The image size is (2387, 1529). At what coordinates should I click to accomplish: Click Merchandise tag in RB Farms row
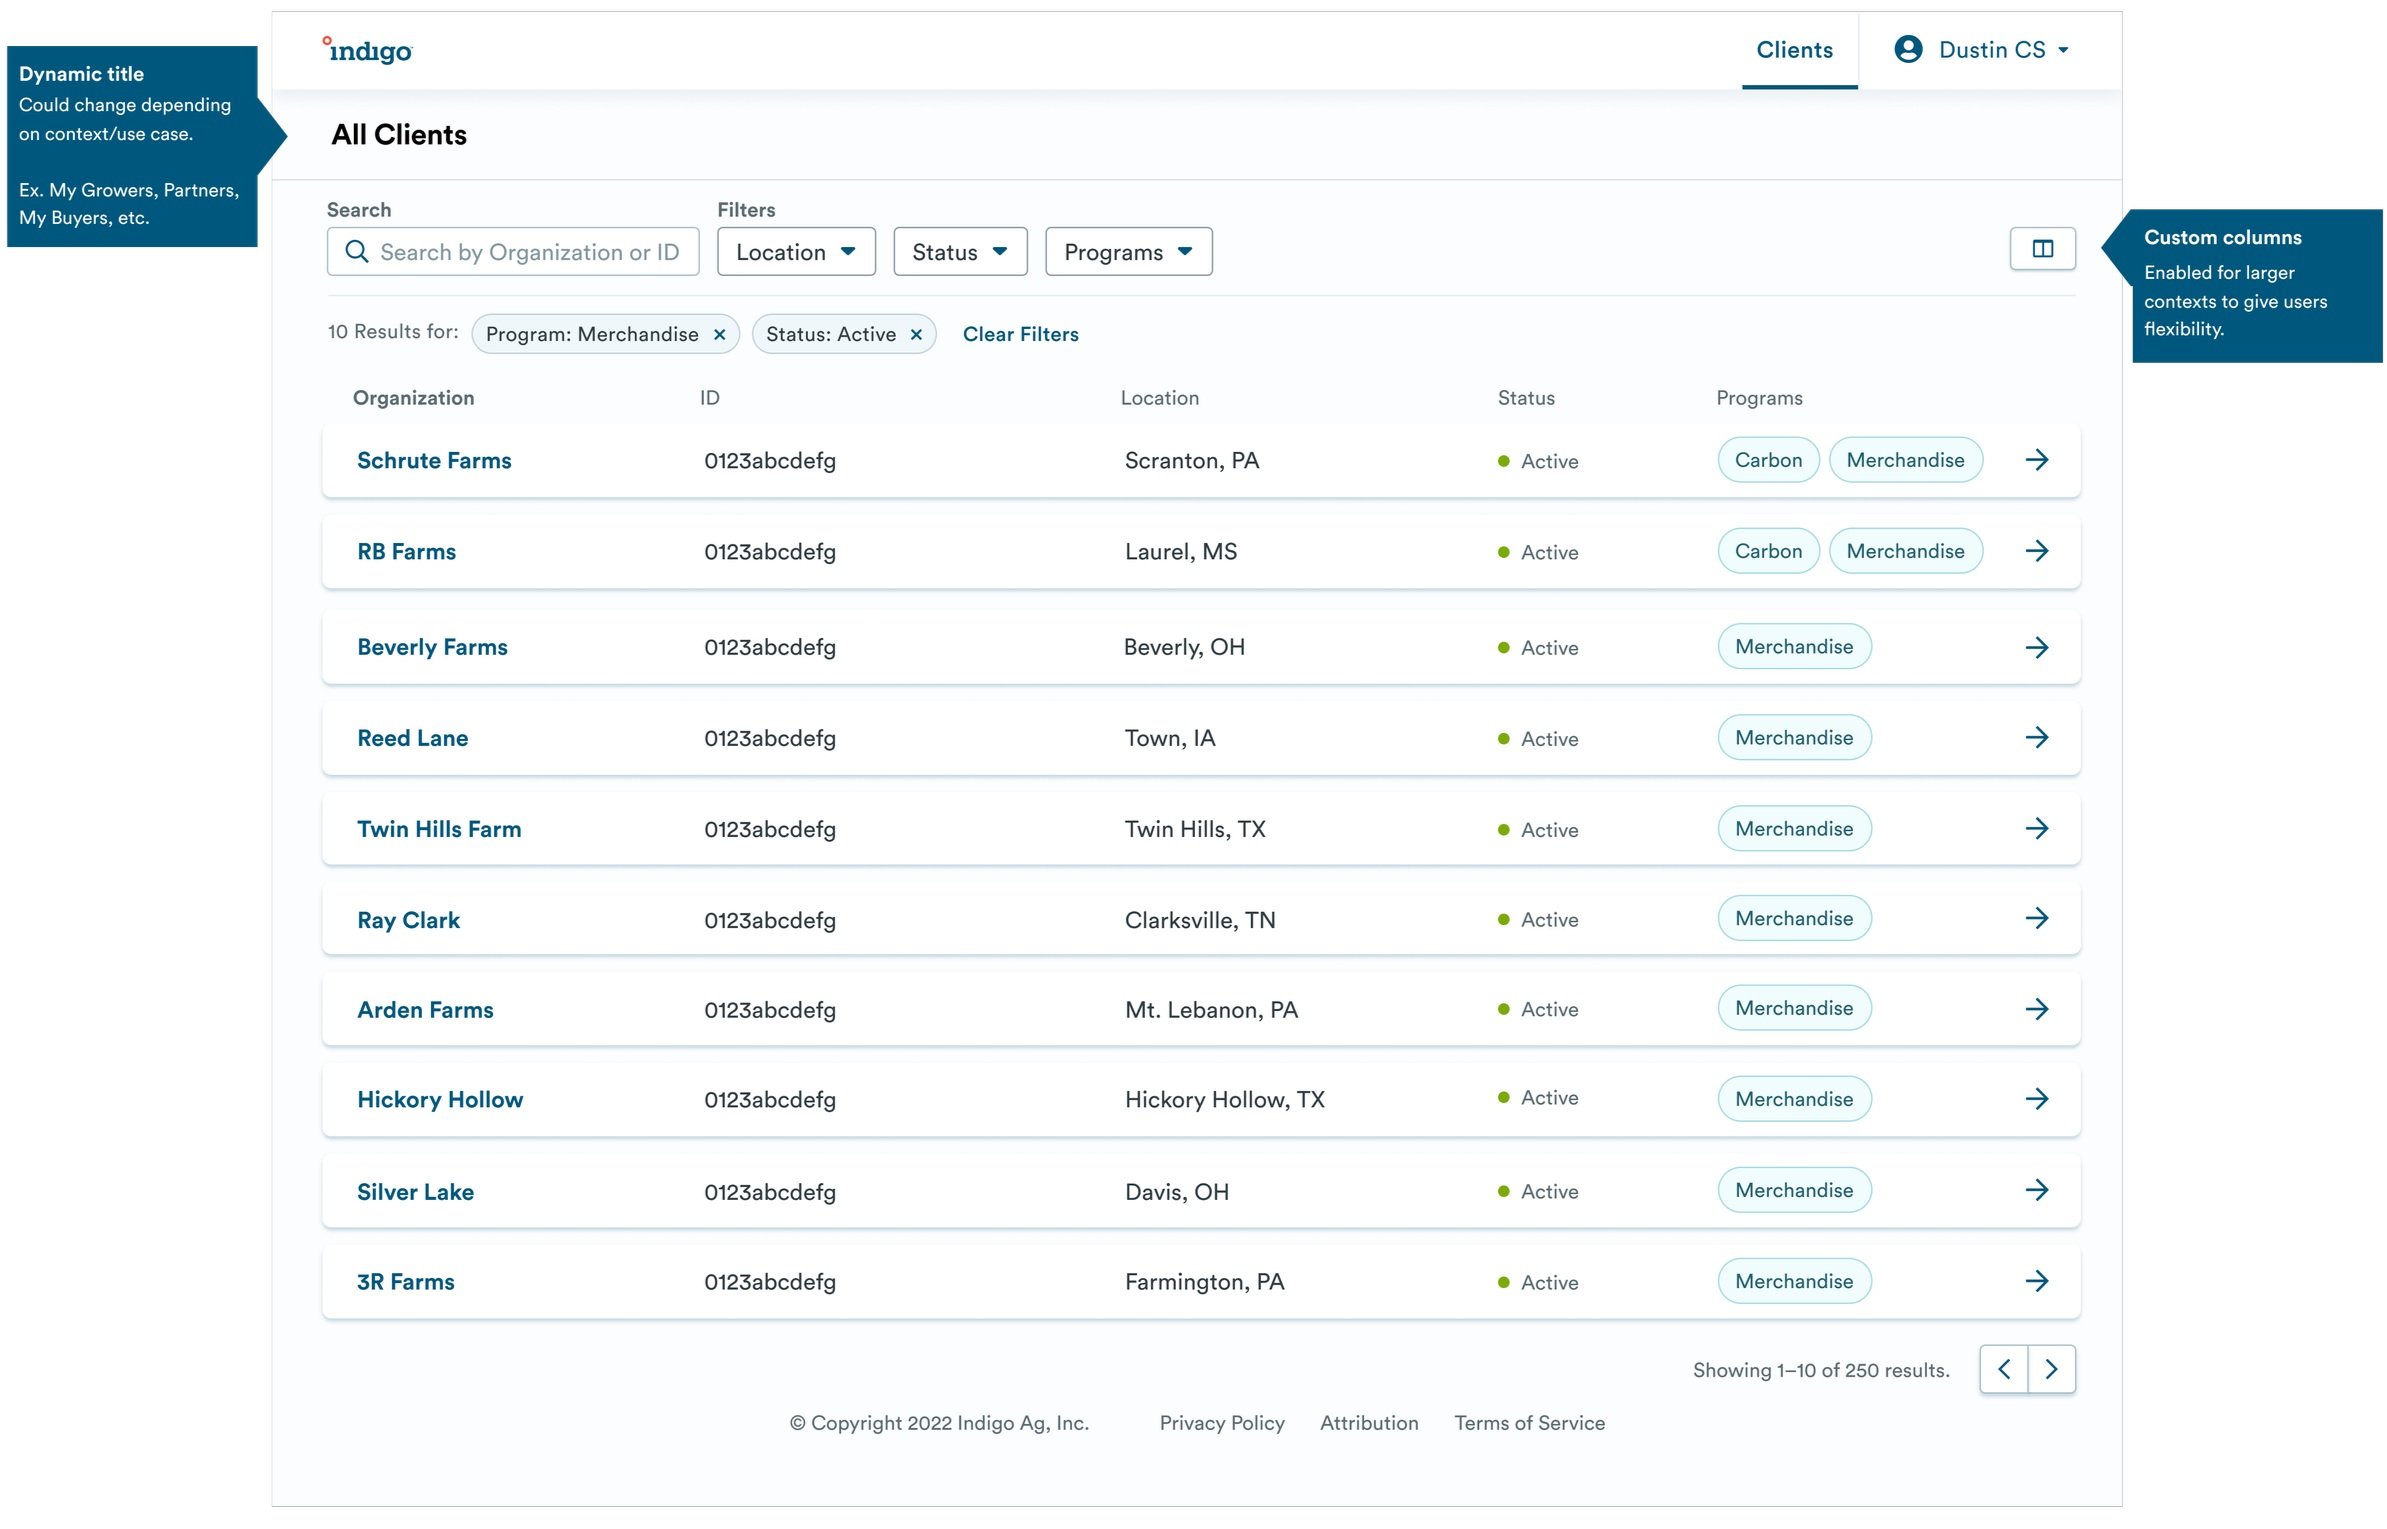pyautogui.click(x=1905, y=551)
